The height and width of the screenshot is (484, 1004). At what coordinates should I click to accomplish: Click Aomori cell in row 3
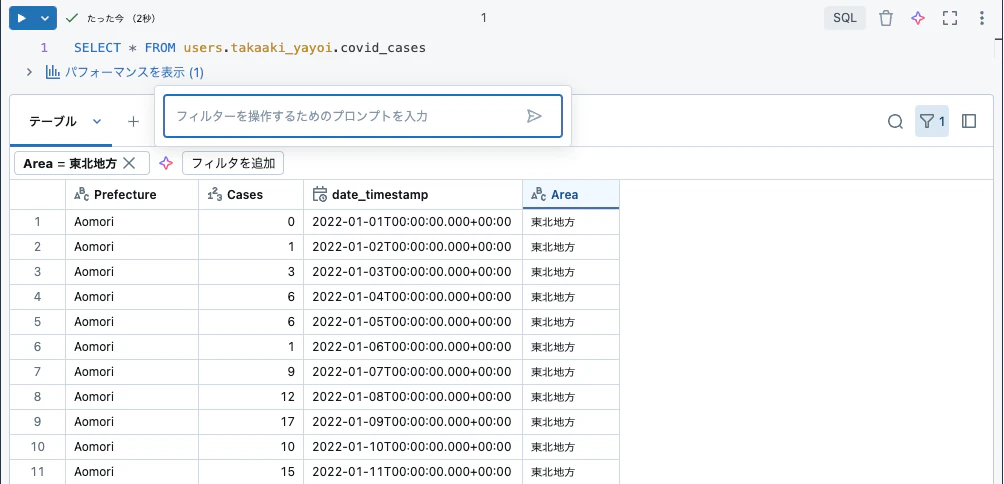(132, 271)
